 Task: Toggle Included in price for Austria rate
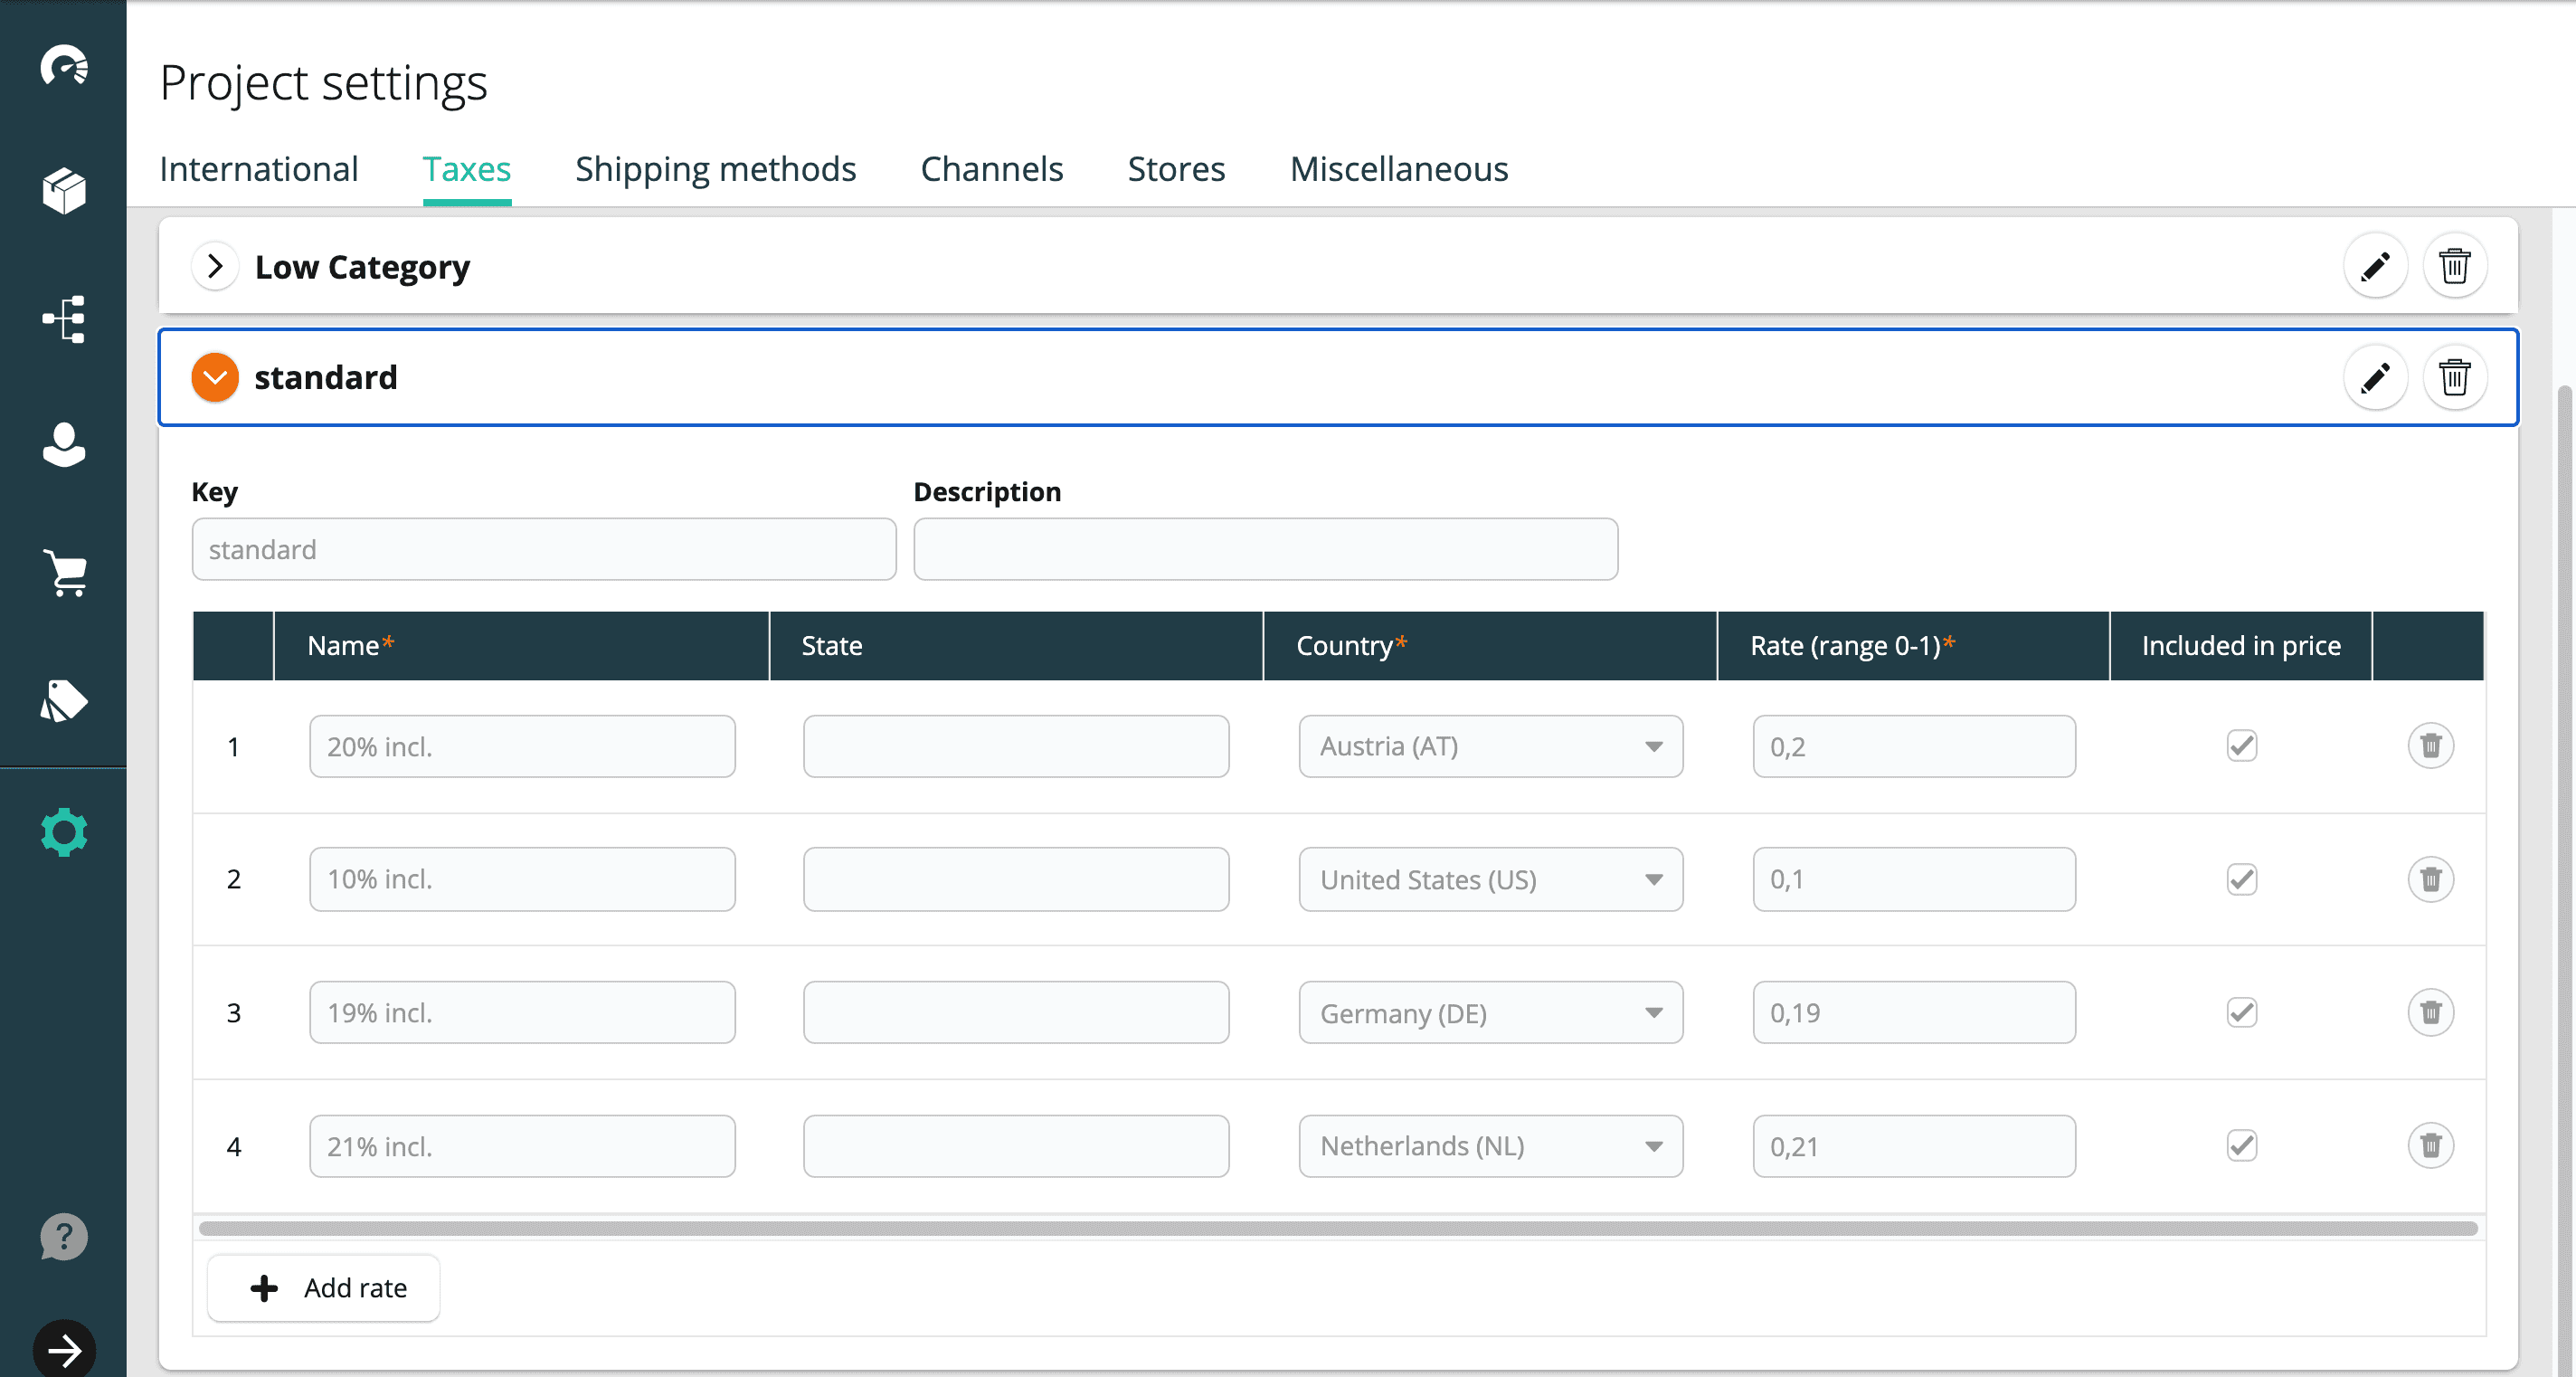tap(2241, 746)
